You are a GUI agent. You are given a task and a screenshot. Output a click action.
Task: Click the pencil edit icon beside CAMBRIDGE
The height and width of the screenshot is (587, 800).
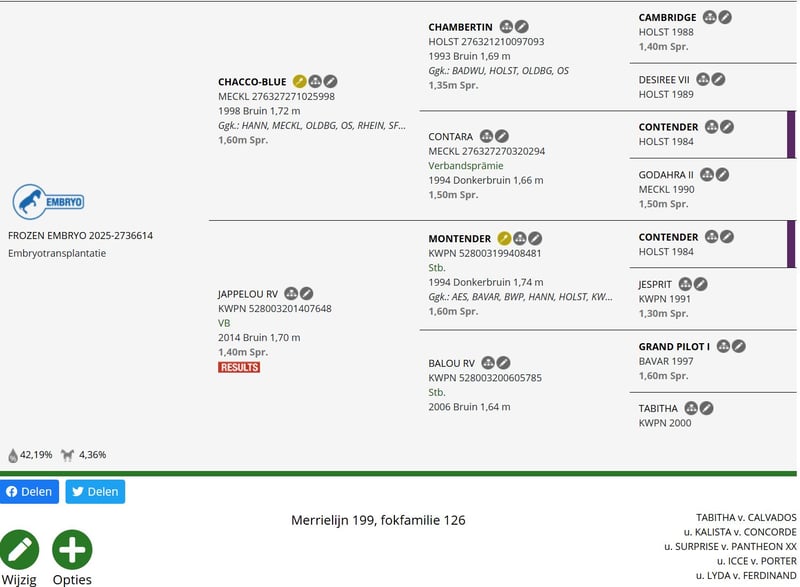pos(725,17)
